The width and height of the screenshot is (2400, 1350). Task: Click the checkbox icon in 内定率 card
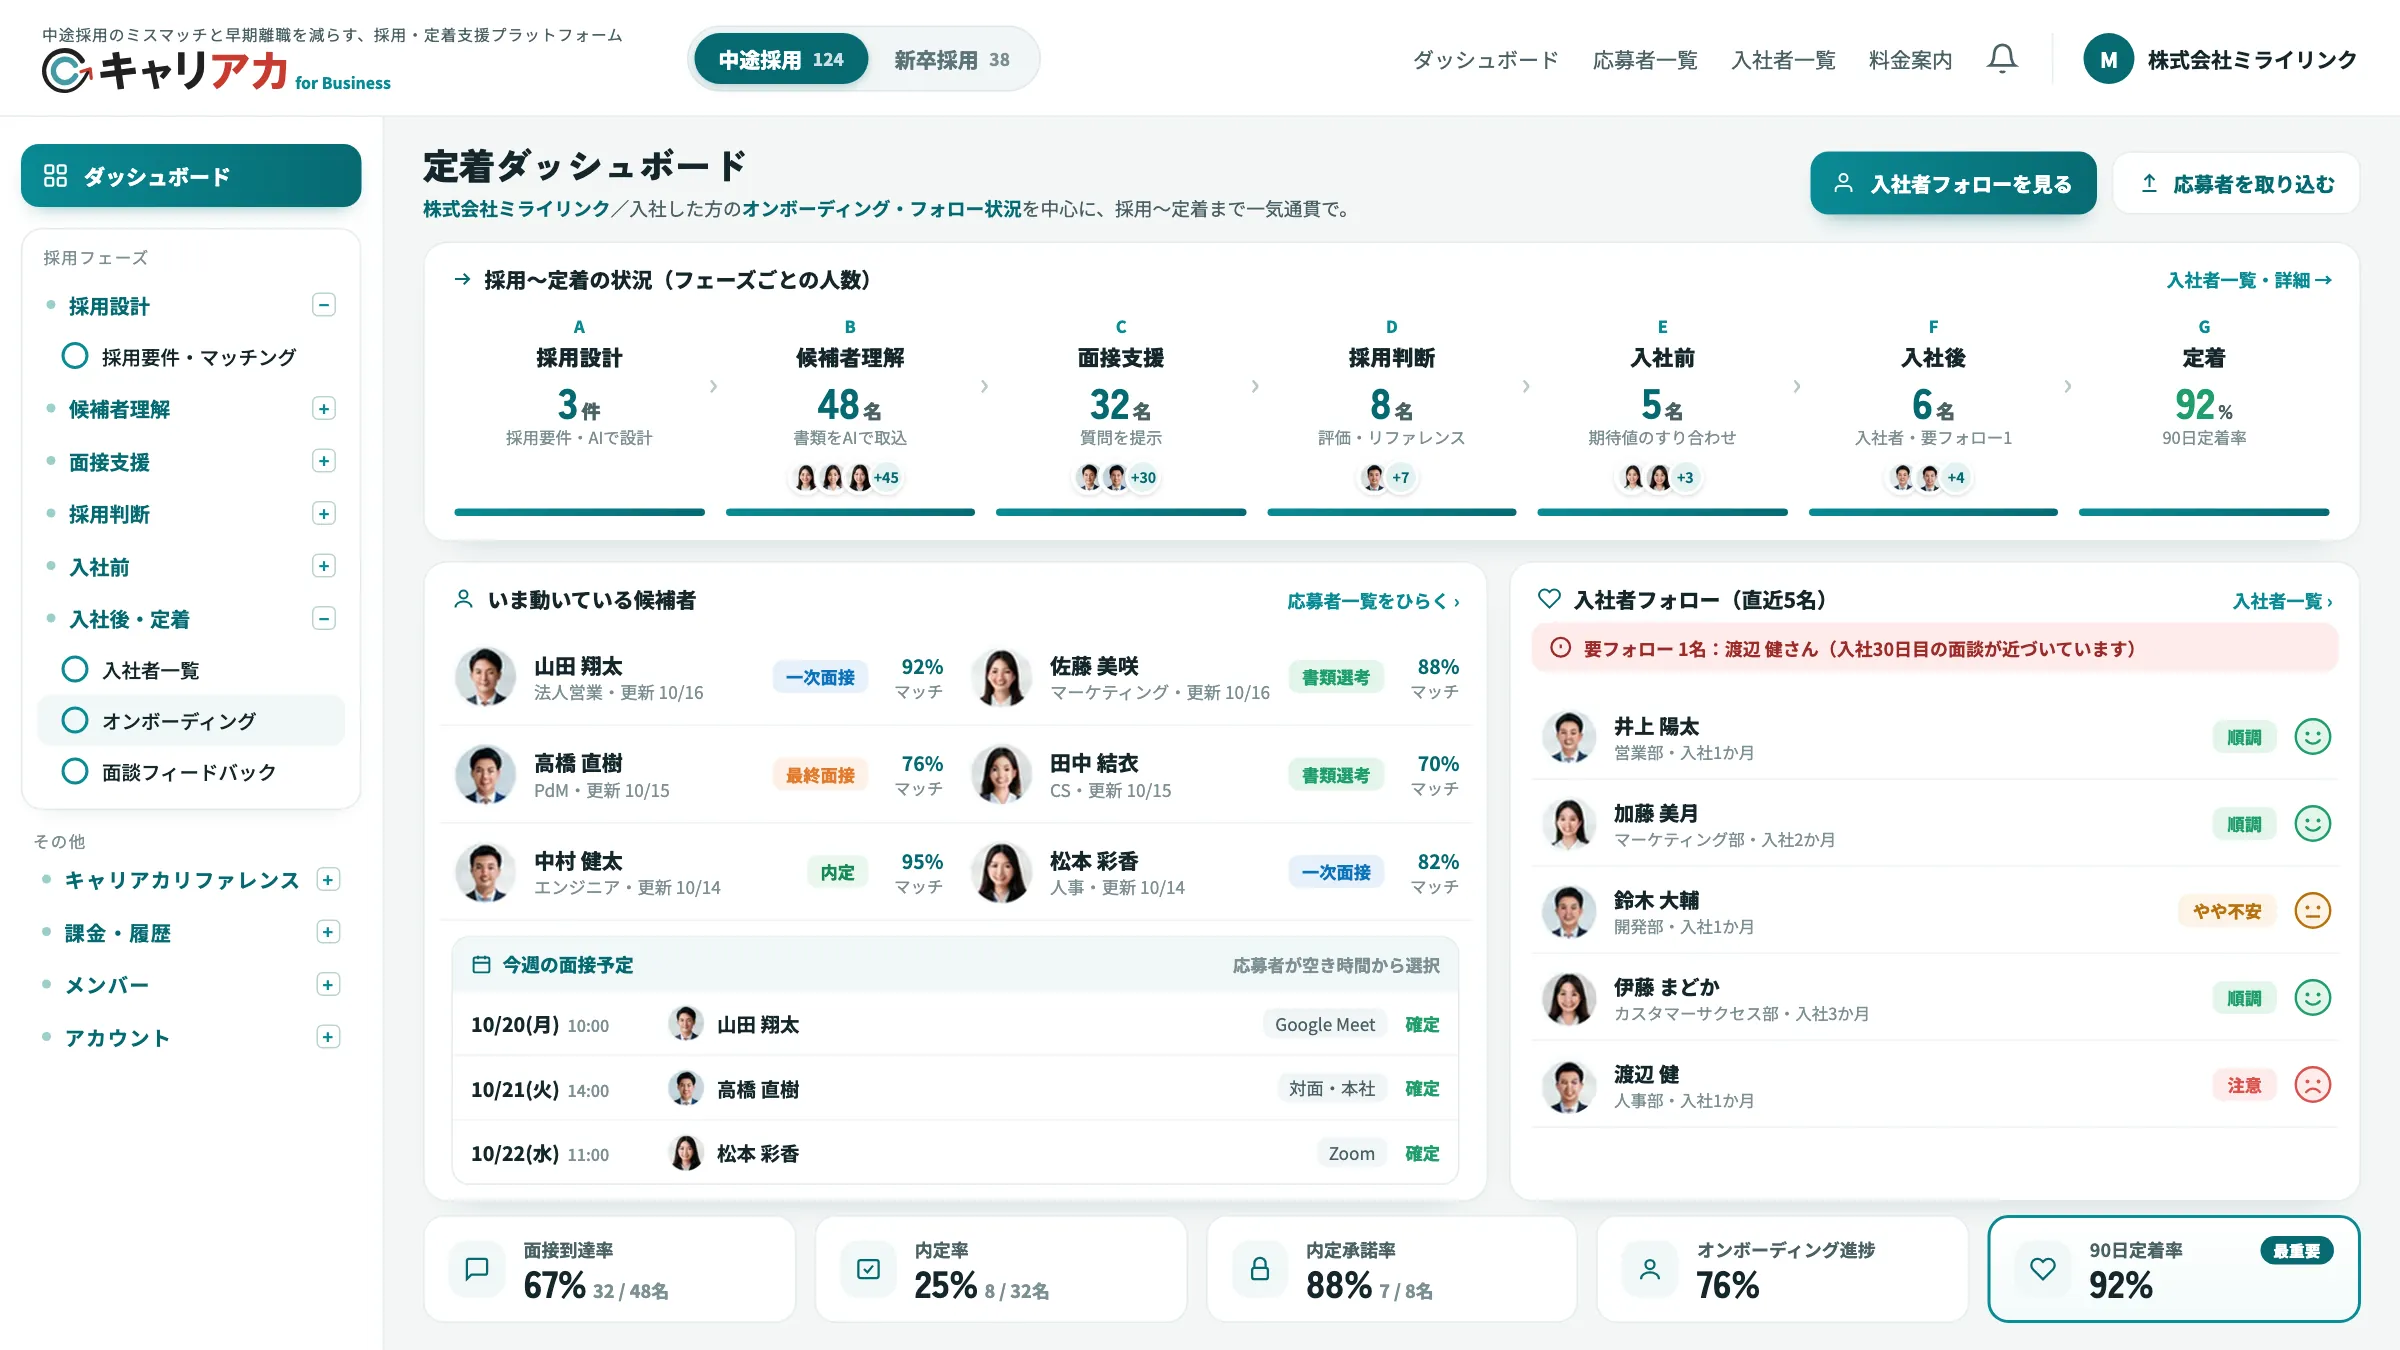pos(868,1269)
